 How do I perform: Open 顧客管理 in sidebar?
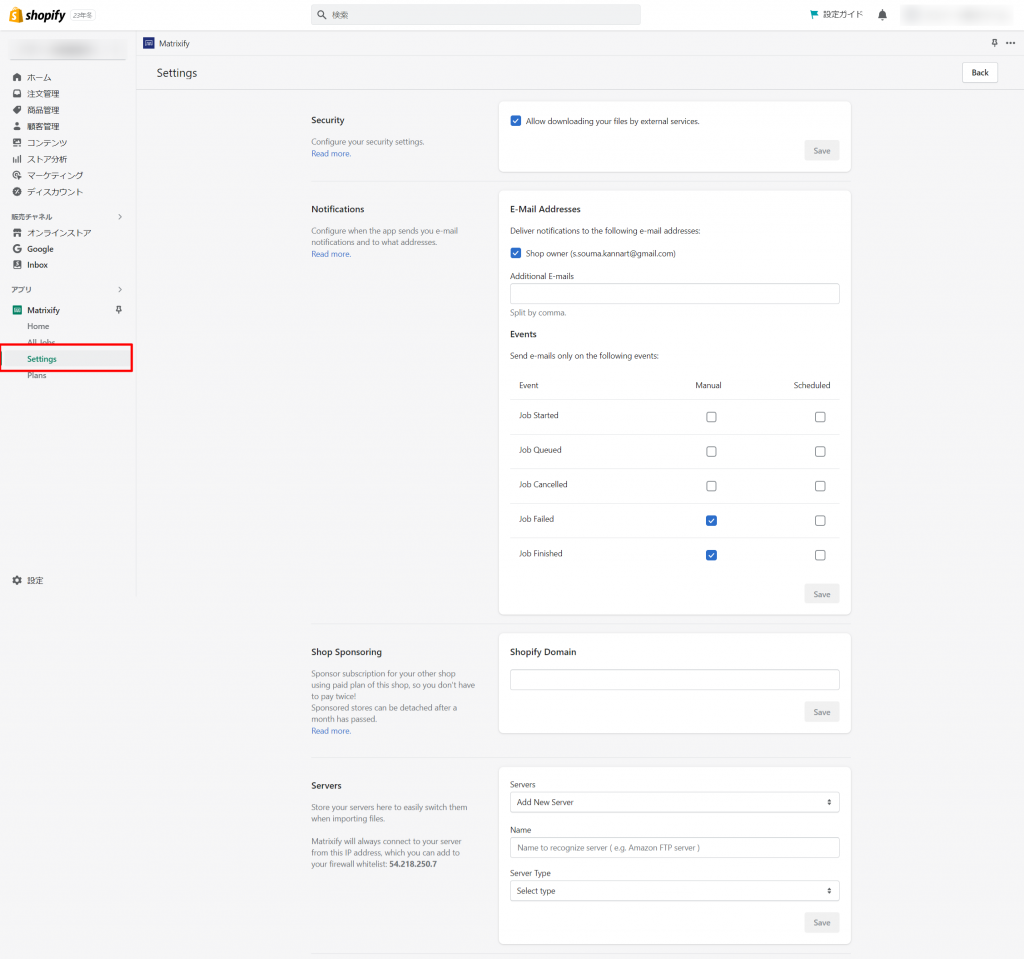[x=43, y=126]
